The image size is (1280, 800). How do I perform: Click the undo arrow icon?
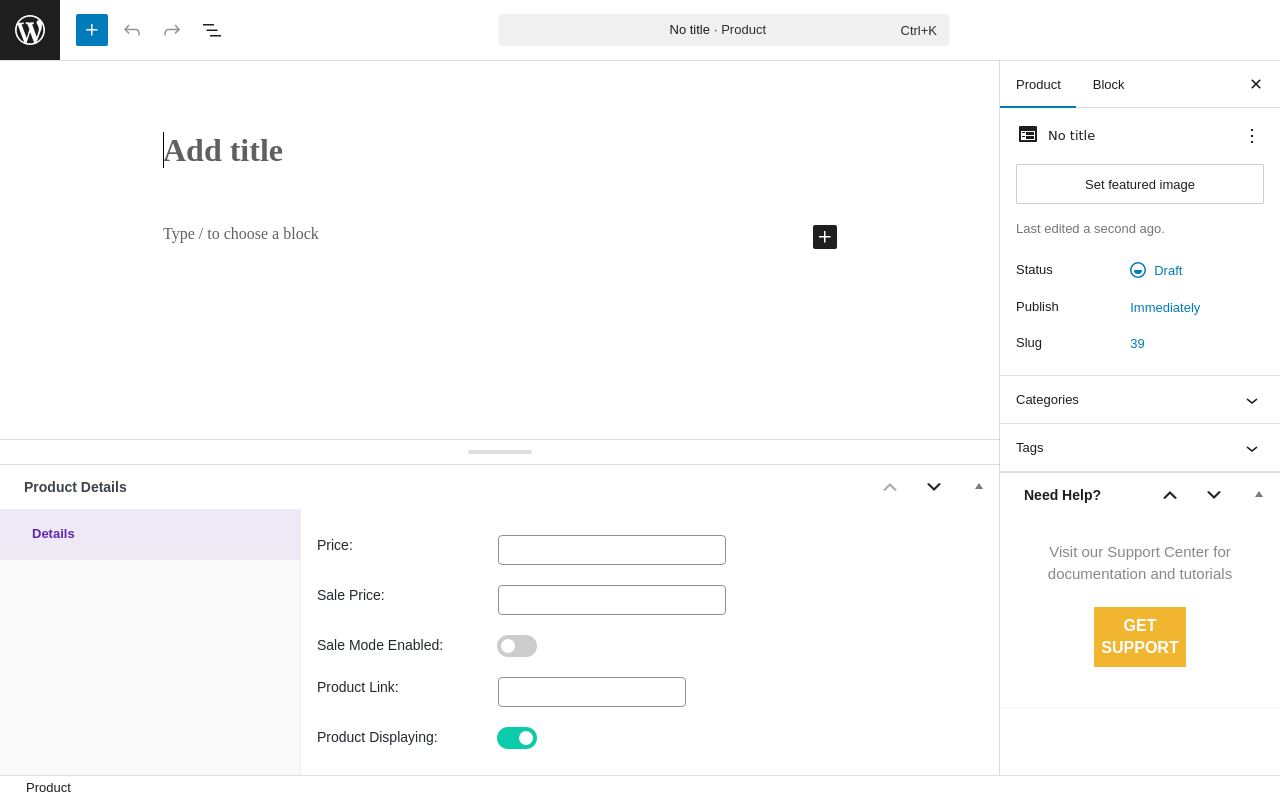tap(132, 30)
